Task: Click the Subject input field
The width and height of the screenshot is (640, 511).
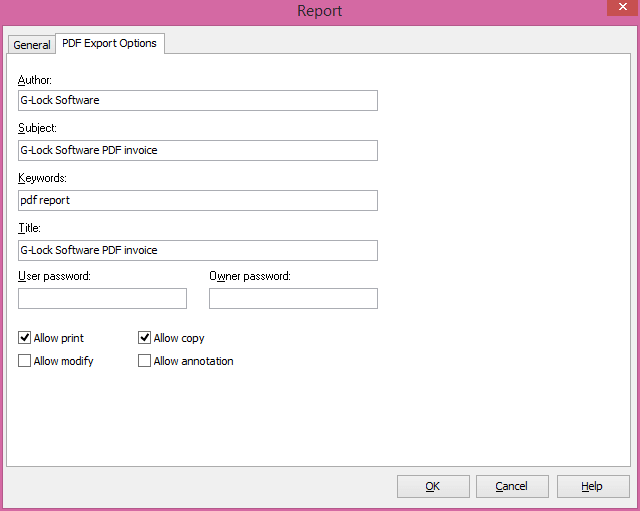Action: point(198,150)
